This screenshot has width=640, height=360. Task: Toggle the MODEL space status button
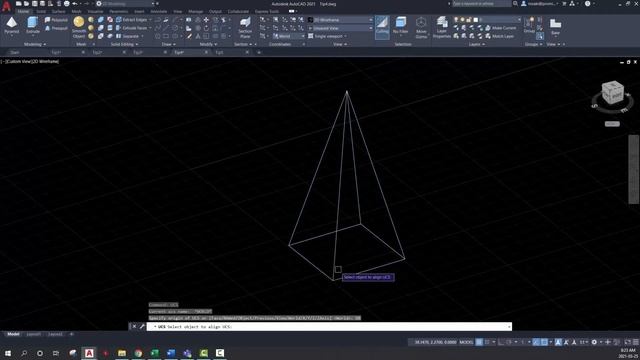click(x=466, y=342)
